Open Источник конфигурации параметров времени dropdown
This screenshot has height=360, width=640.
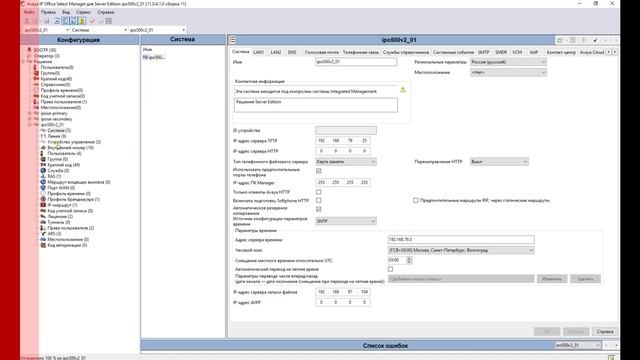click(346, 221)
